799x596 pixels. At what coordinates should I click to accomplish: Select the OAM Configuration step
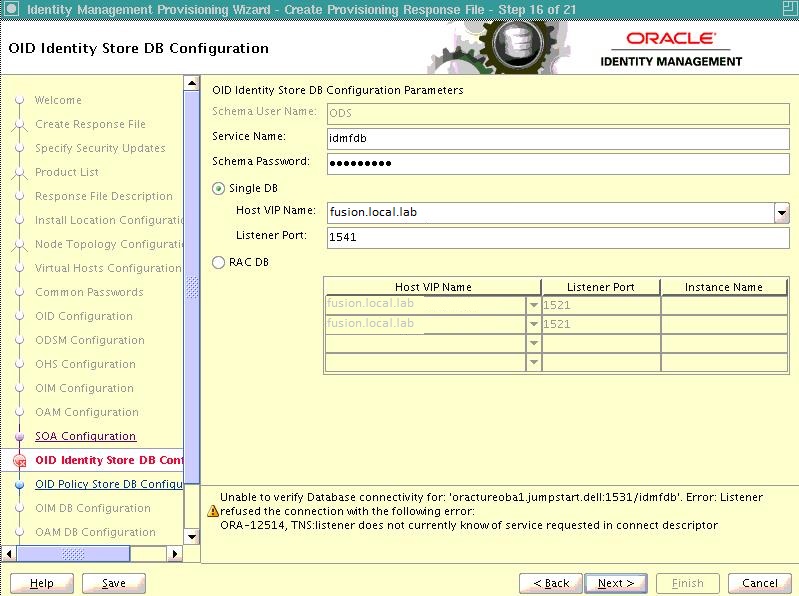click(x=87, y=412)
